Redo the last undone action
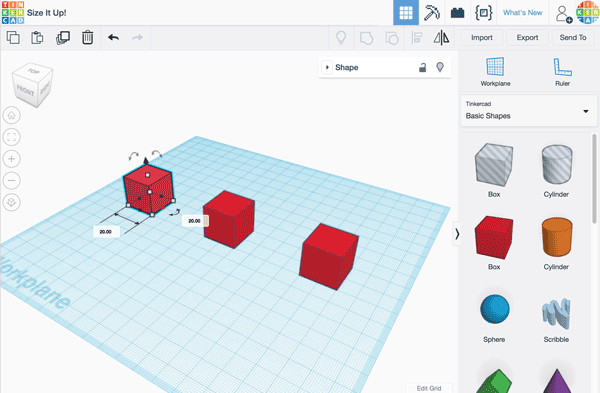The height and width of the screenshot is (393, 600). tap(137, 38)
